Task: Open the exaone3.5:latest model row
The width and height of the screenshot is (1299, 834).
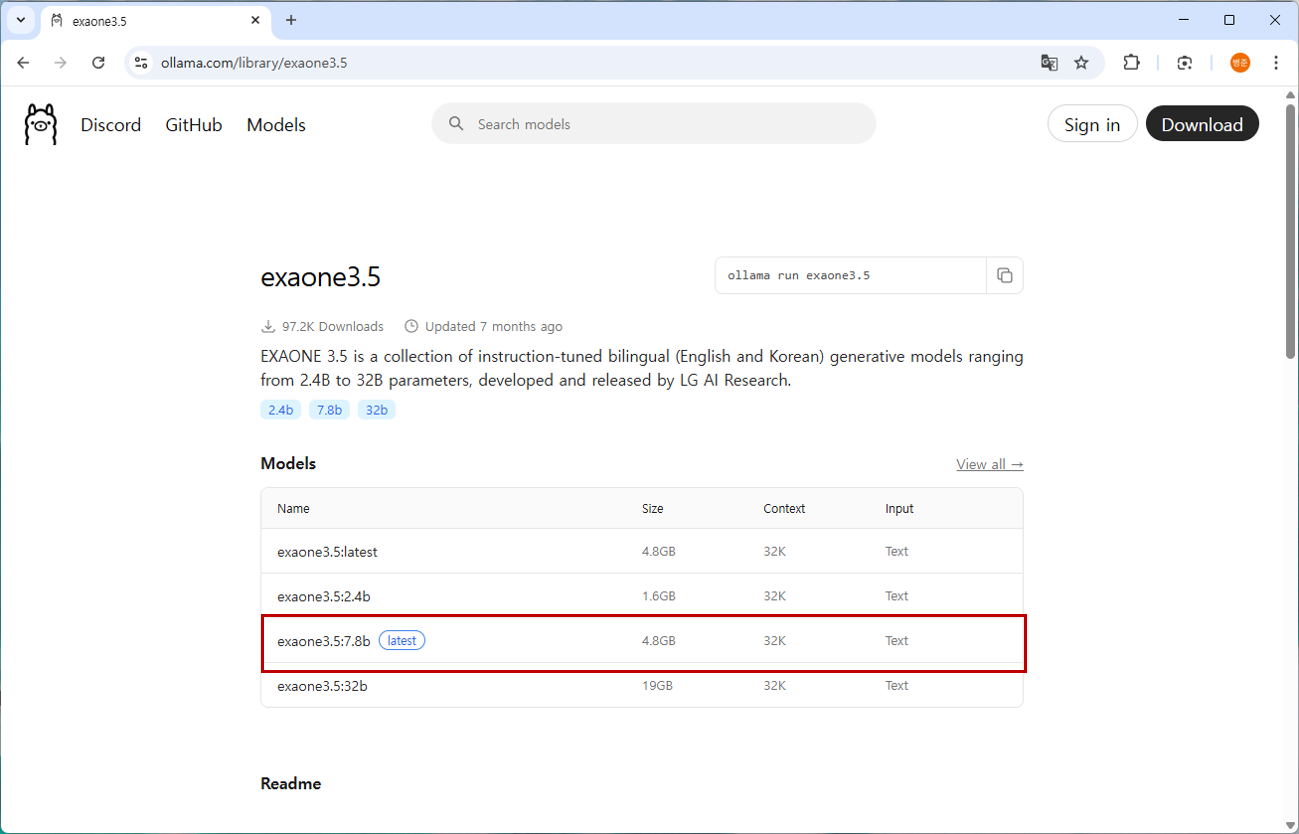Action: [642, 551]
